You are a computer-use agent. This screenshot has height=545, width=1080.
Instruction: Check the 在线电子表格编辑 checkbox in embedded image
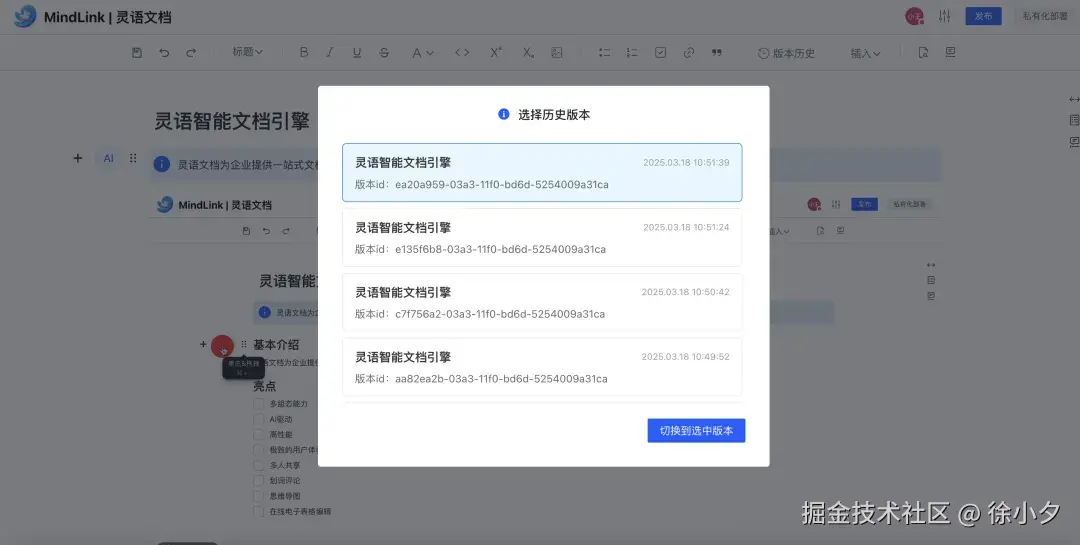click(259, 512)
